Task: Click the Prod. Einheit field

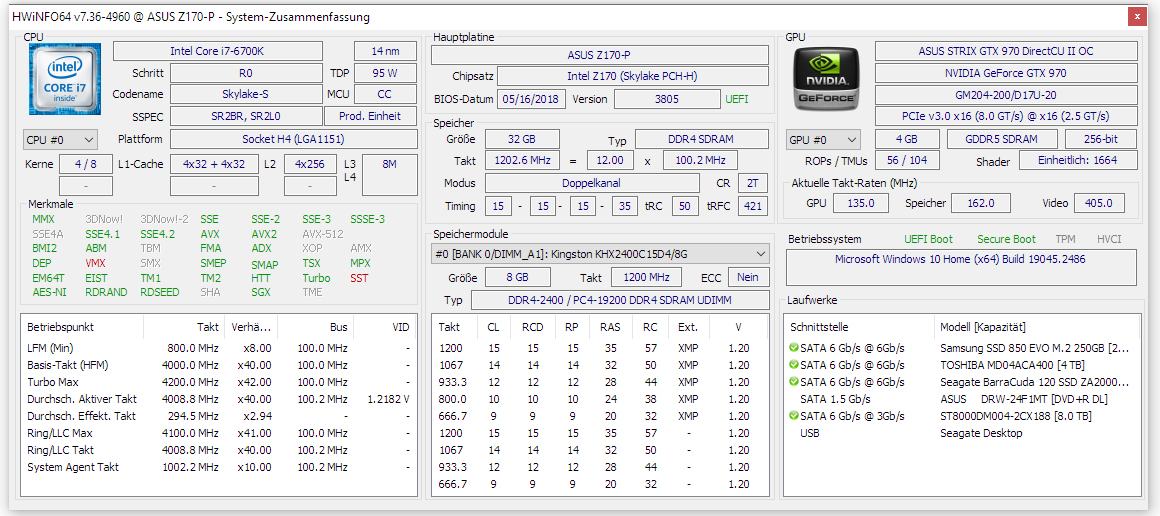Action: 371,116
